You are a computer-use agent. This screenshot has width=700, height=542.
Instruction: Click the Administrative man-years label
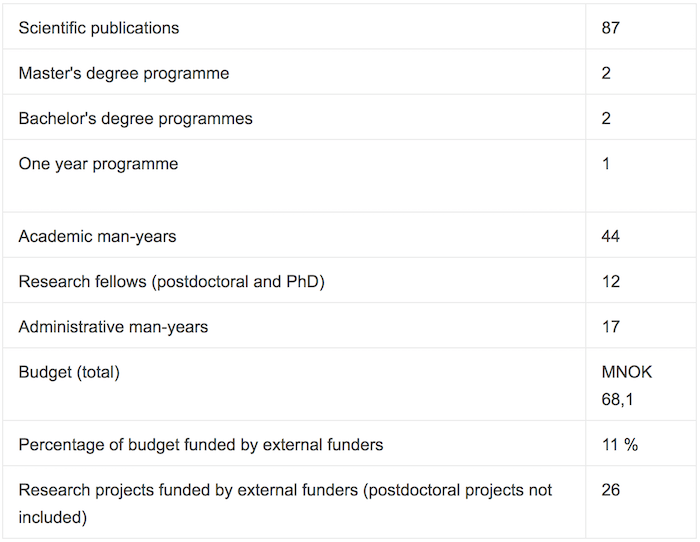tap(113, 327)
